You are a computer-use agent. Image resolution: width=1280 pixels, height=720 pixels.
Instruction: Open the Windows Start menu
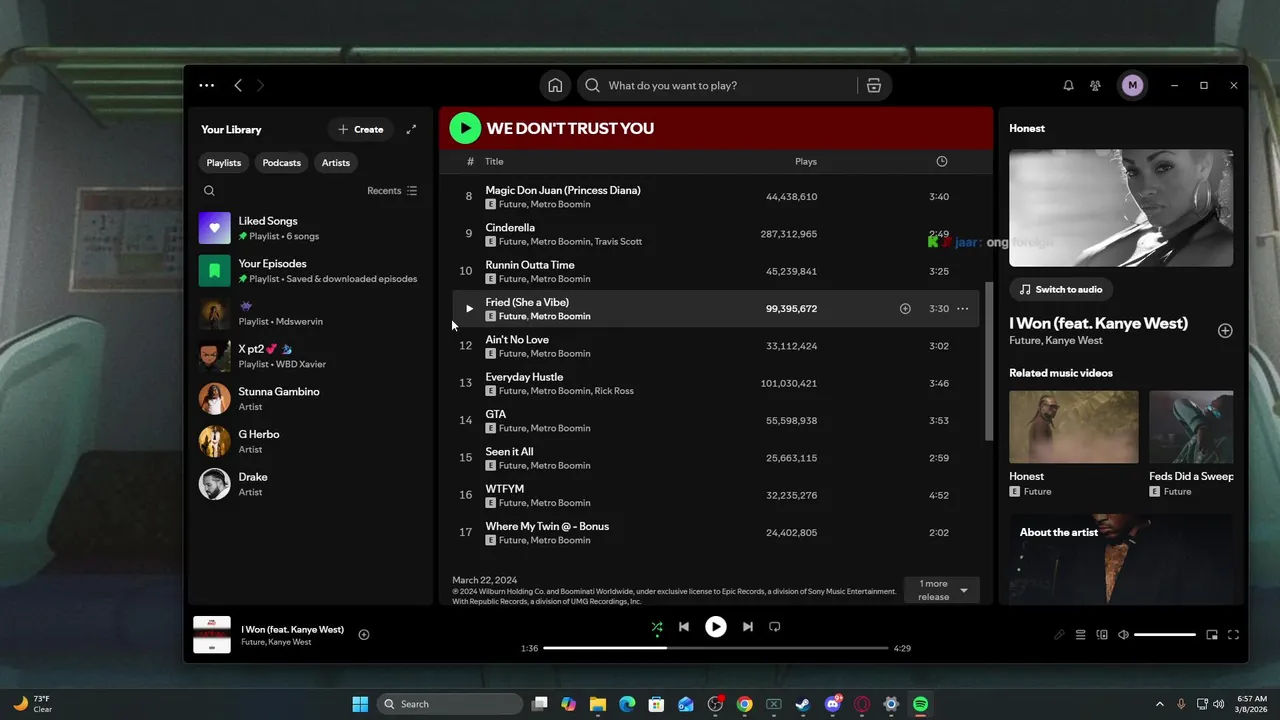pos(360,704)
